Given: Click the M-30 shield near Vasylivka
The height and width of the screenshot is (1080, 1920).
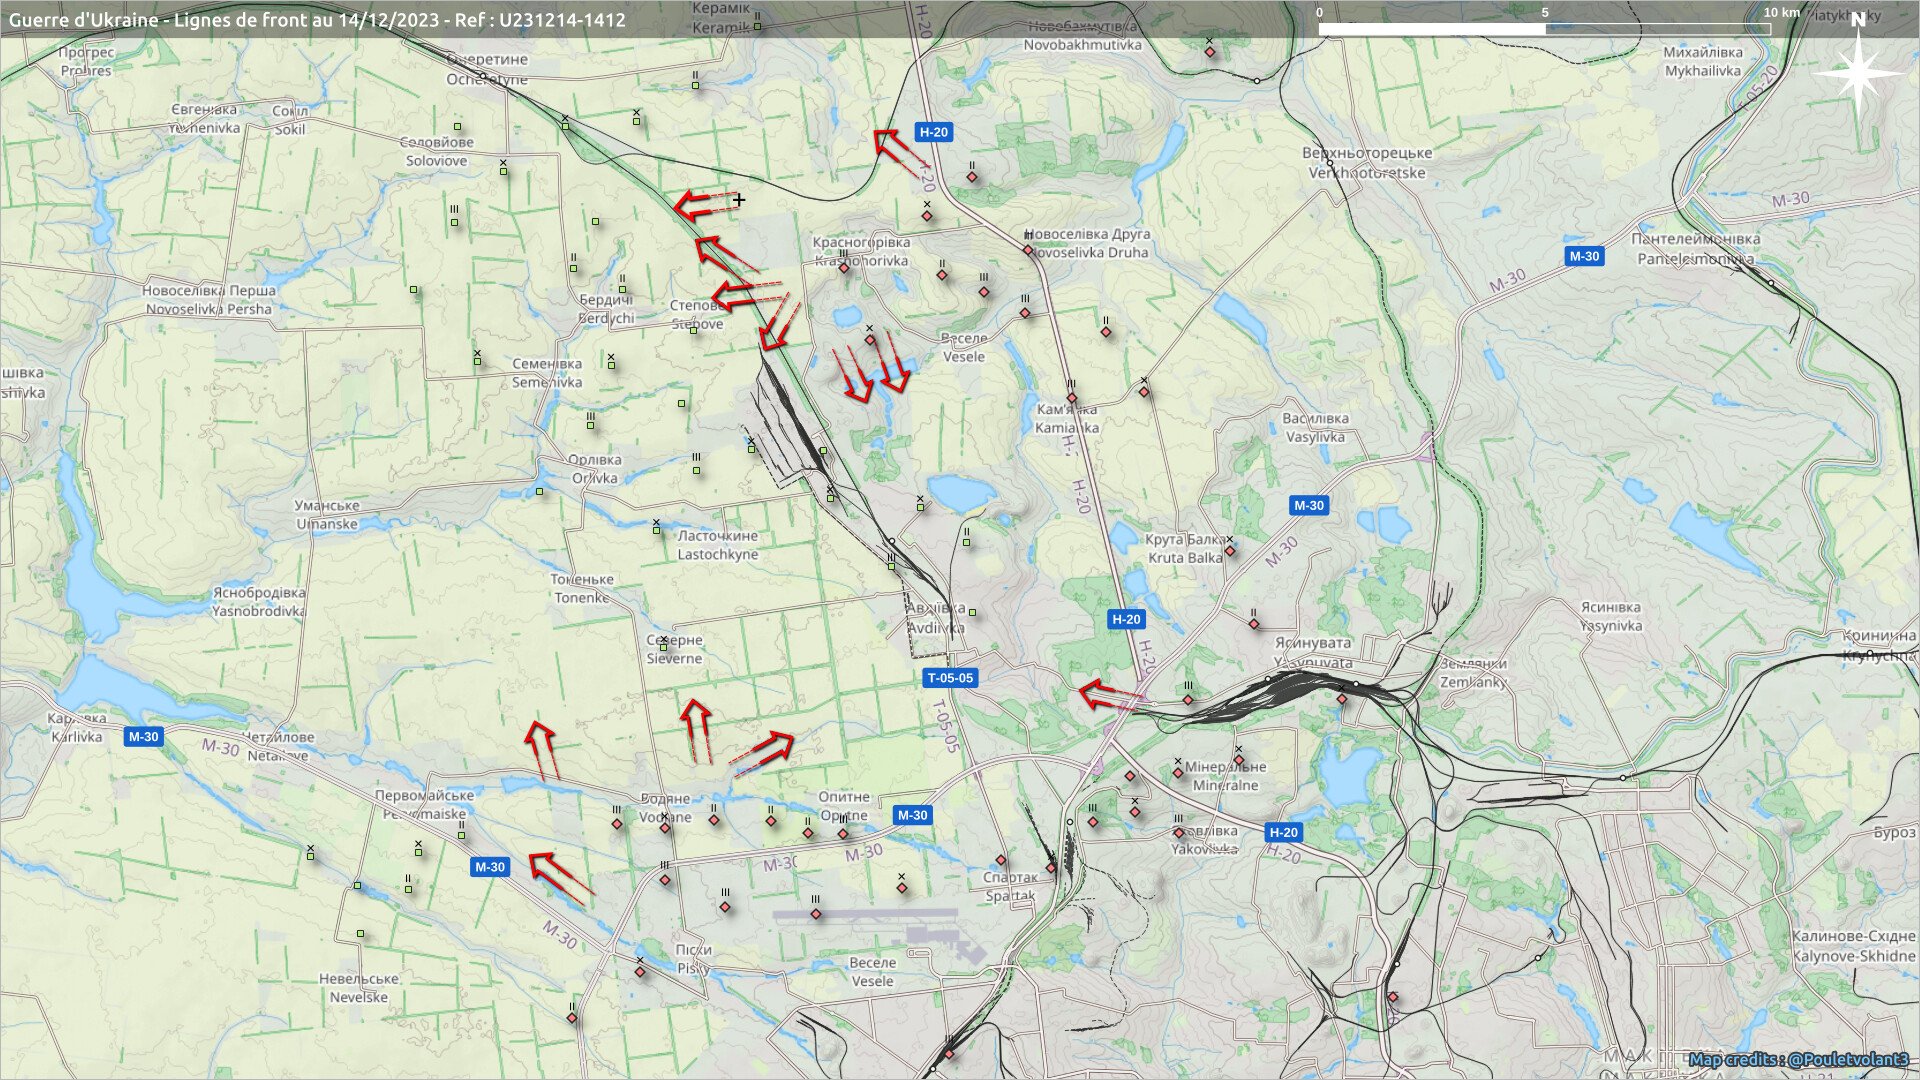Looking at the screenshot, I should coord(1309,505).
